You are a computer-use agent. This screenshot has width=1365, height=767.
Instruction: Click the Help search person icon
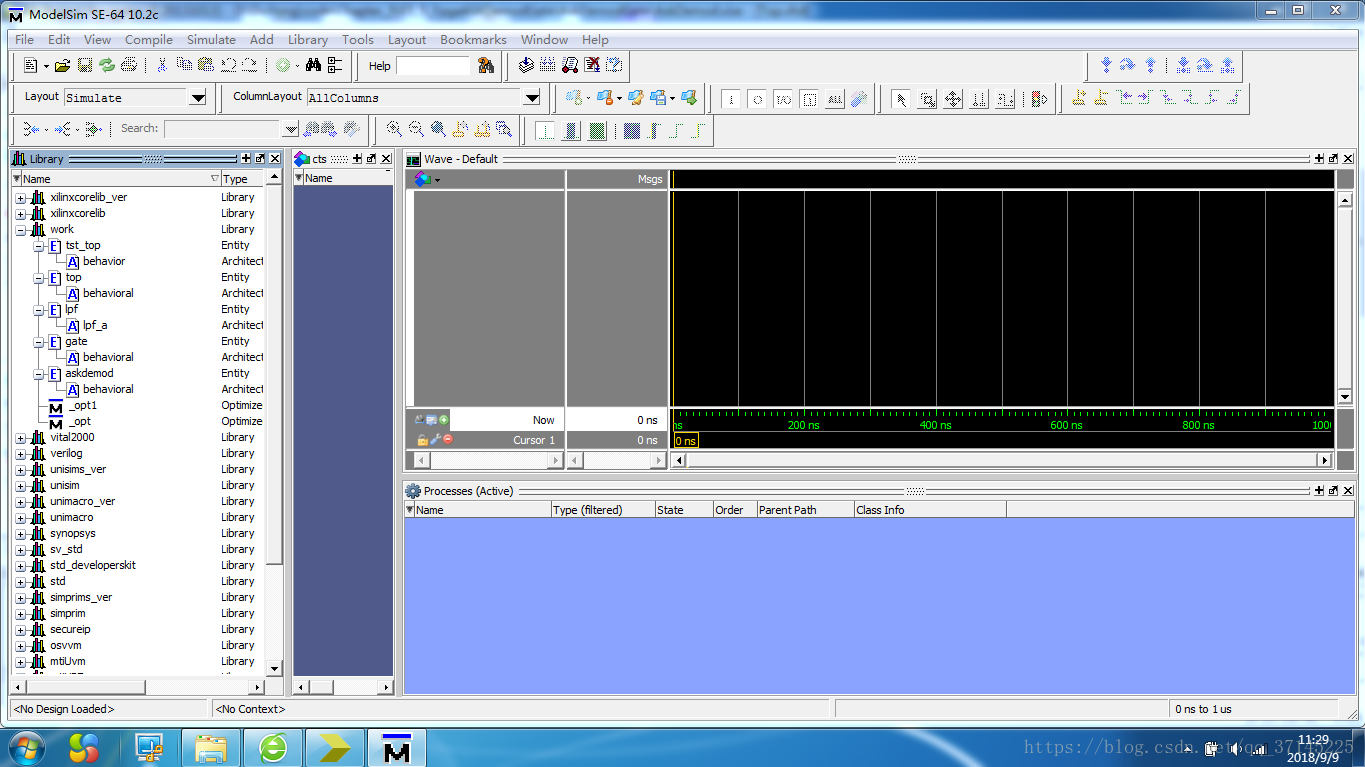coord(486,65)
